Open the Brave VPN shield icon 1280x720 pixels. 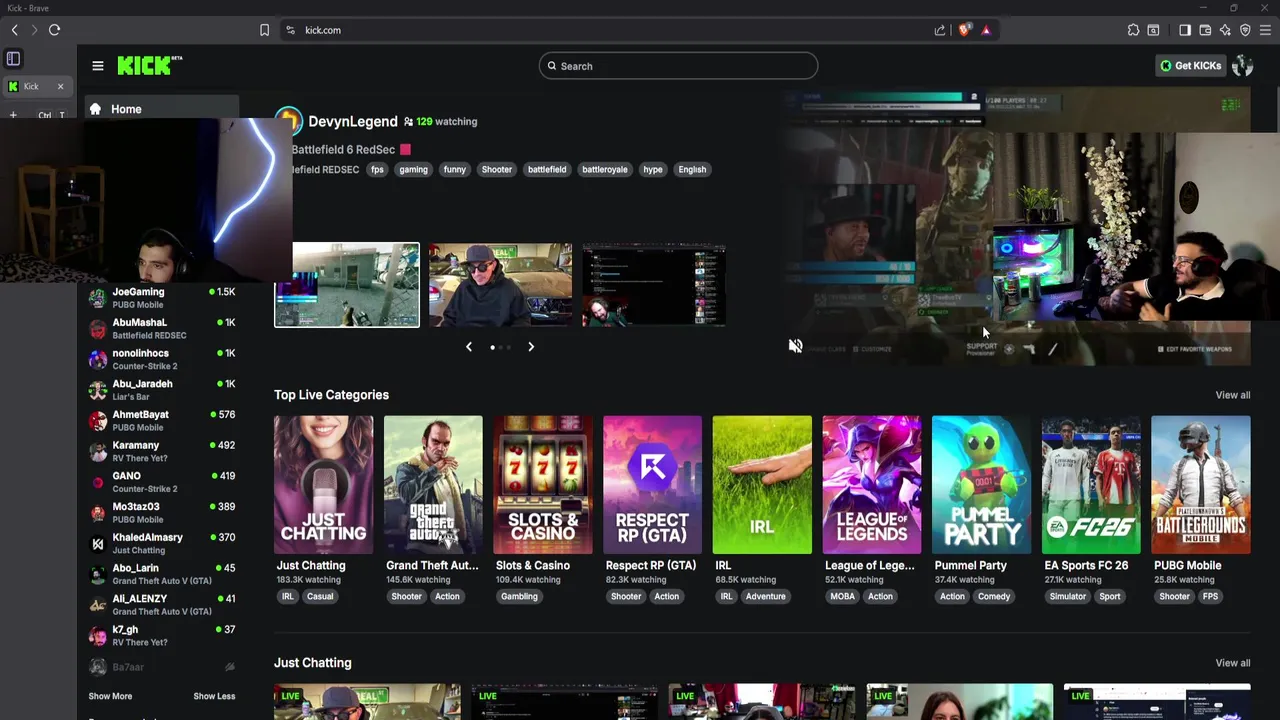tap(1245, 30)
